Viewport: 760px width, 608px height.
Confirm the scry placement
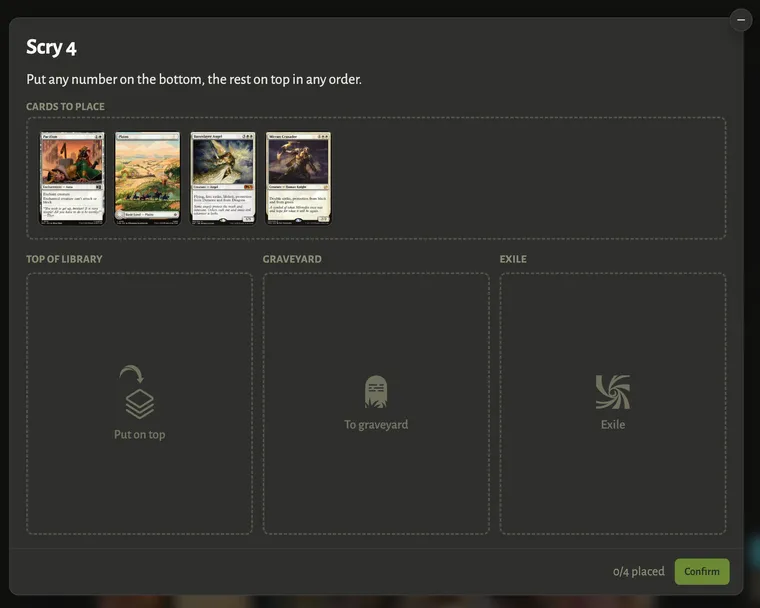click(x=702, y=571)
